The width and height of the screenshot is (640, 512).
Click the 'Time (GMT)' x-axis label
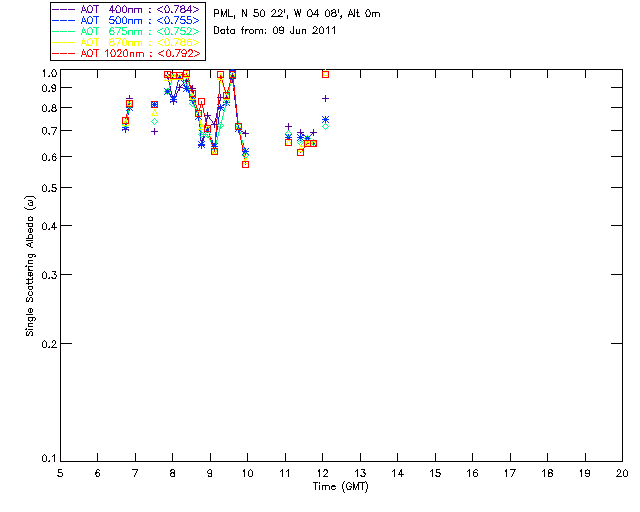tap(341, 487)
